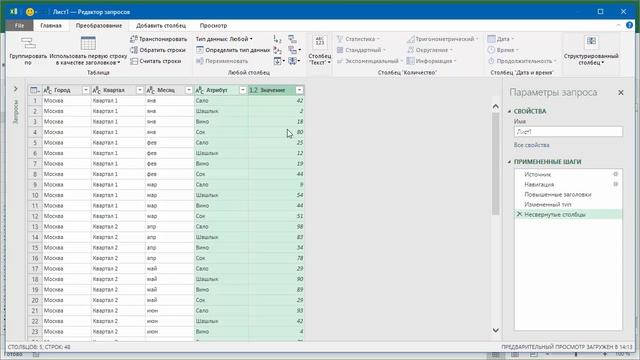Open the Fill (down arrow) dropdown
This screenshot has height=360, width=640.
[x=279, y=61]
